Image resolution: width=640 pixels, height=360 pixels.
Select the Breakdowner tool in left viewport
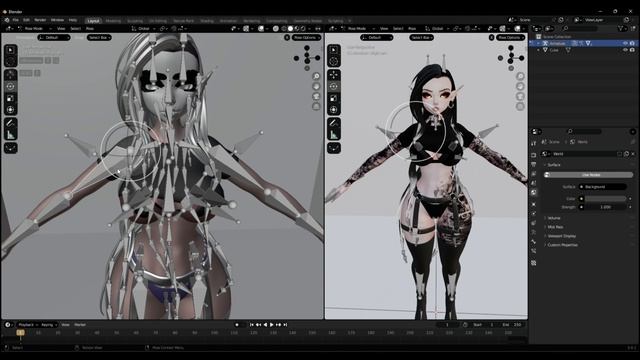coord(11,148)
